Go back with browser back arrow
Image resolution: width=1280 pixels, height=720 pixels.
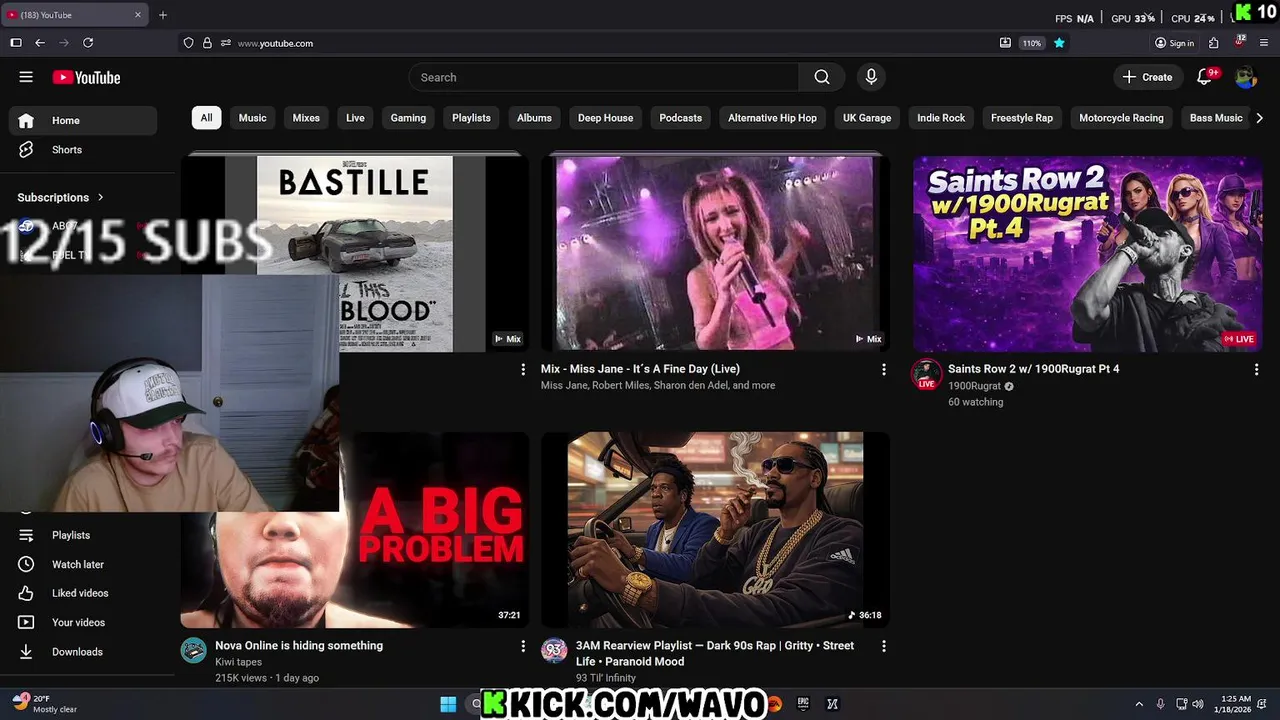point(40,43)
